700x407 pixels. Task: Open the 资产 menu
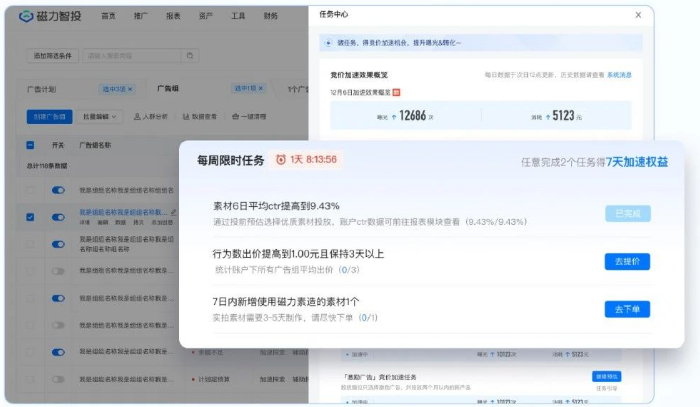pos(206,16)
